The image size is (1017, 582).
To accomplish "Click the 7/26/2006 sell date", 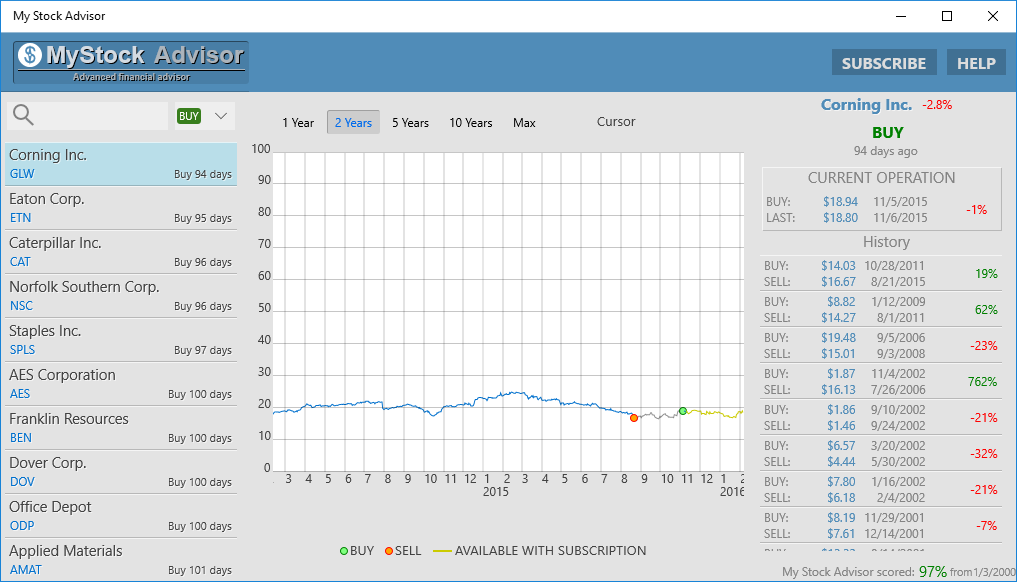I will tap(898, 389).
